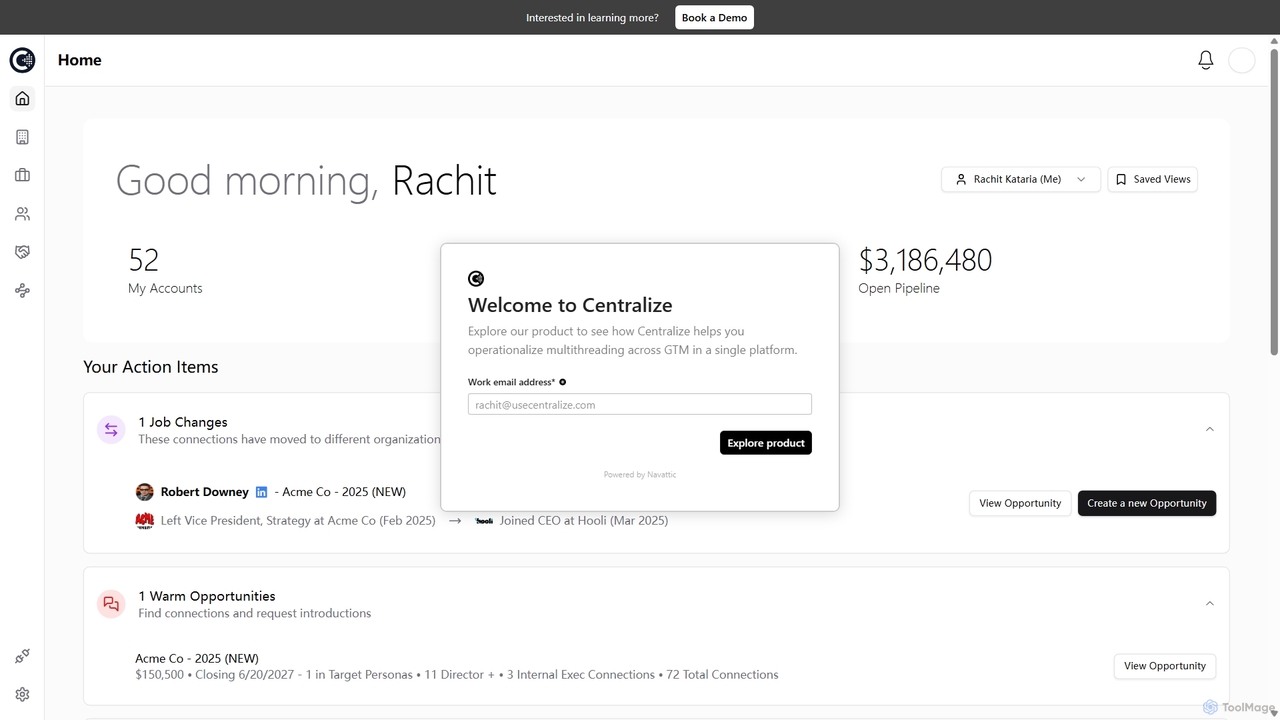The height and width of the screenshot is (720, 1280).
Task: Open the briefcase Opportunities icon in sidebar
Action: (x=22, y=175)
